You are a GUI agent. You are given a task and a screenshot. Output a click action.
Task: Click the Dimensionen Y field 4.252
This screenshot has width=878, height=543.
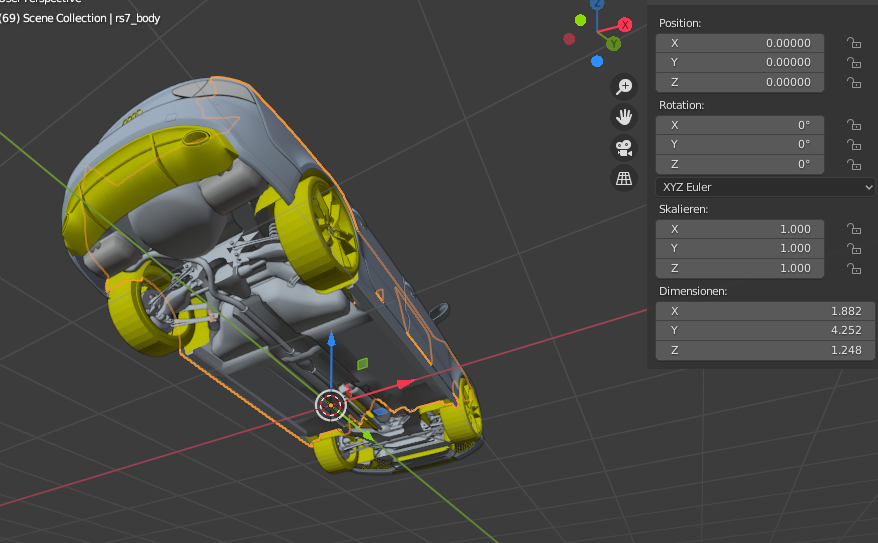pyautogui.click(x=765, y=331)
